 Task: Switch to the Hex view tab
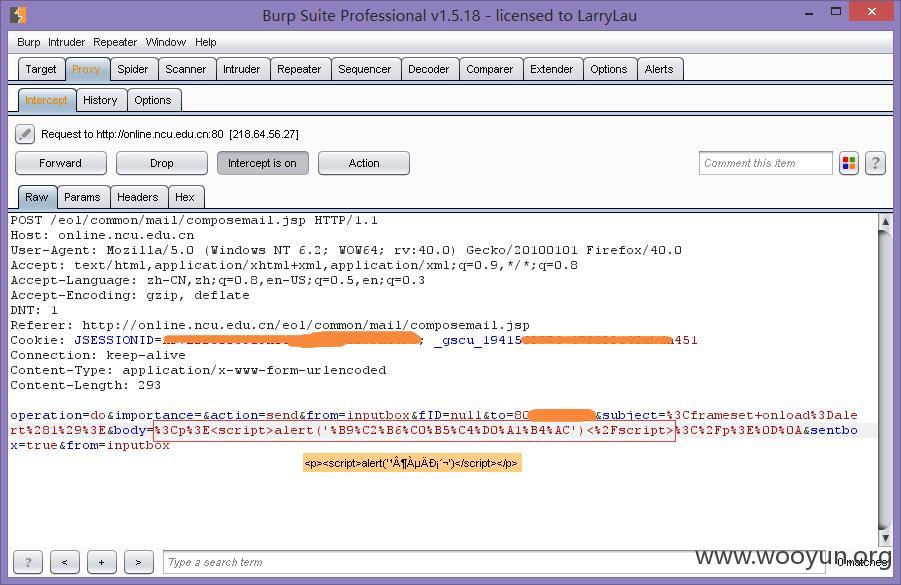click(x=185, y=197)
